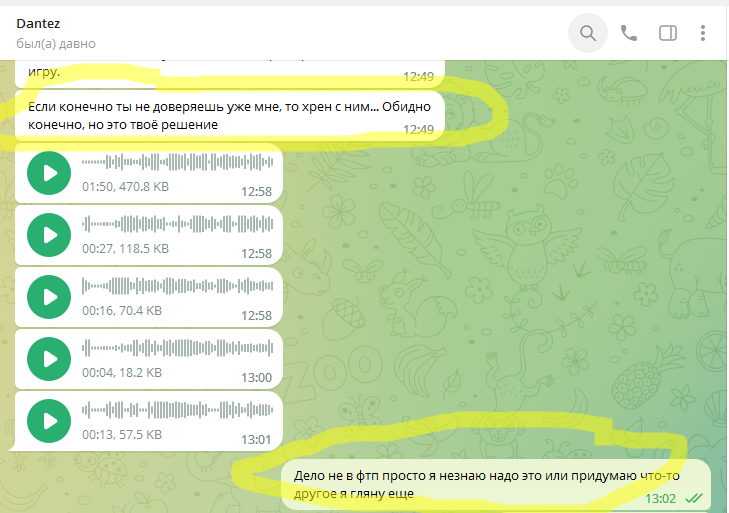The height and width of the screenshot is (513, 729).
Task: Click the read checkmarks on the 13:02 message
Action: pyautogui.click(x=693, y=498)
